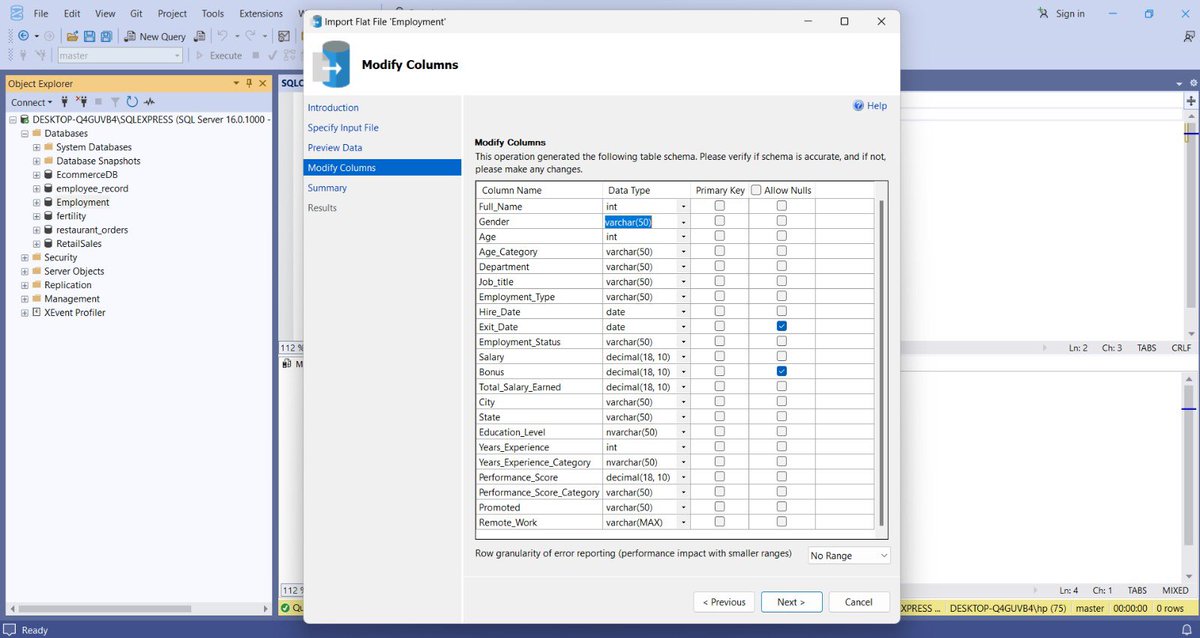Screen dimensions: 1200x638
Task: Check Allow Nulls for Gender row
Action: (782, 221)
